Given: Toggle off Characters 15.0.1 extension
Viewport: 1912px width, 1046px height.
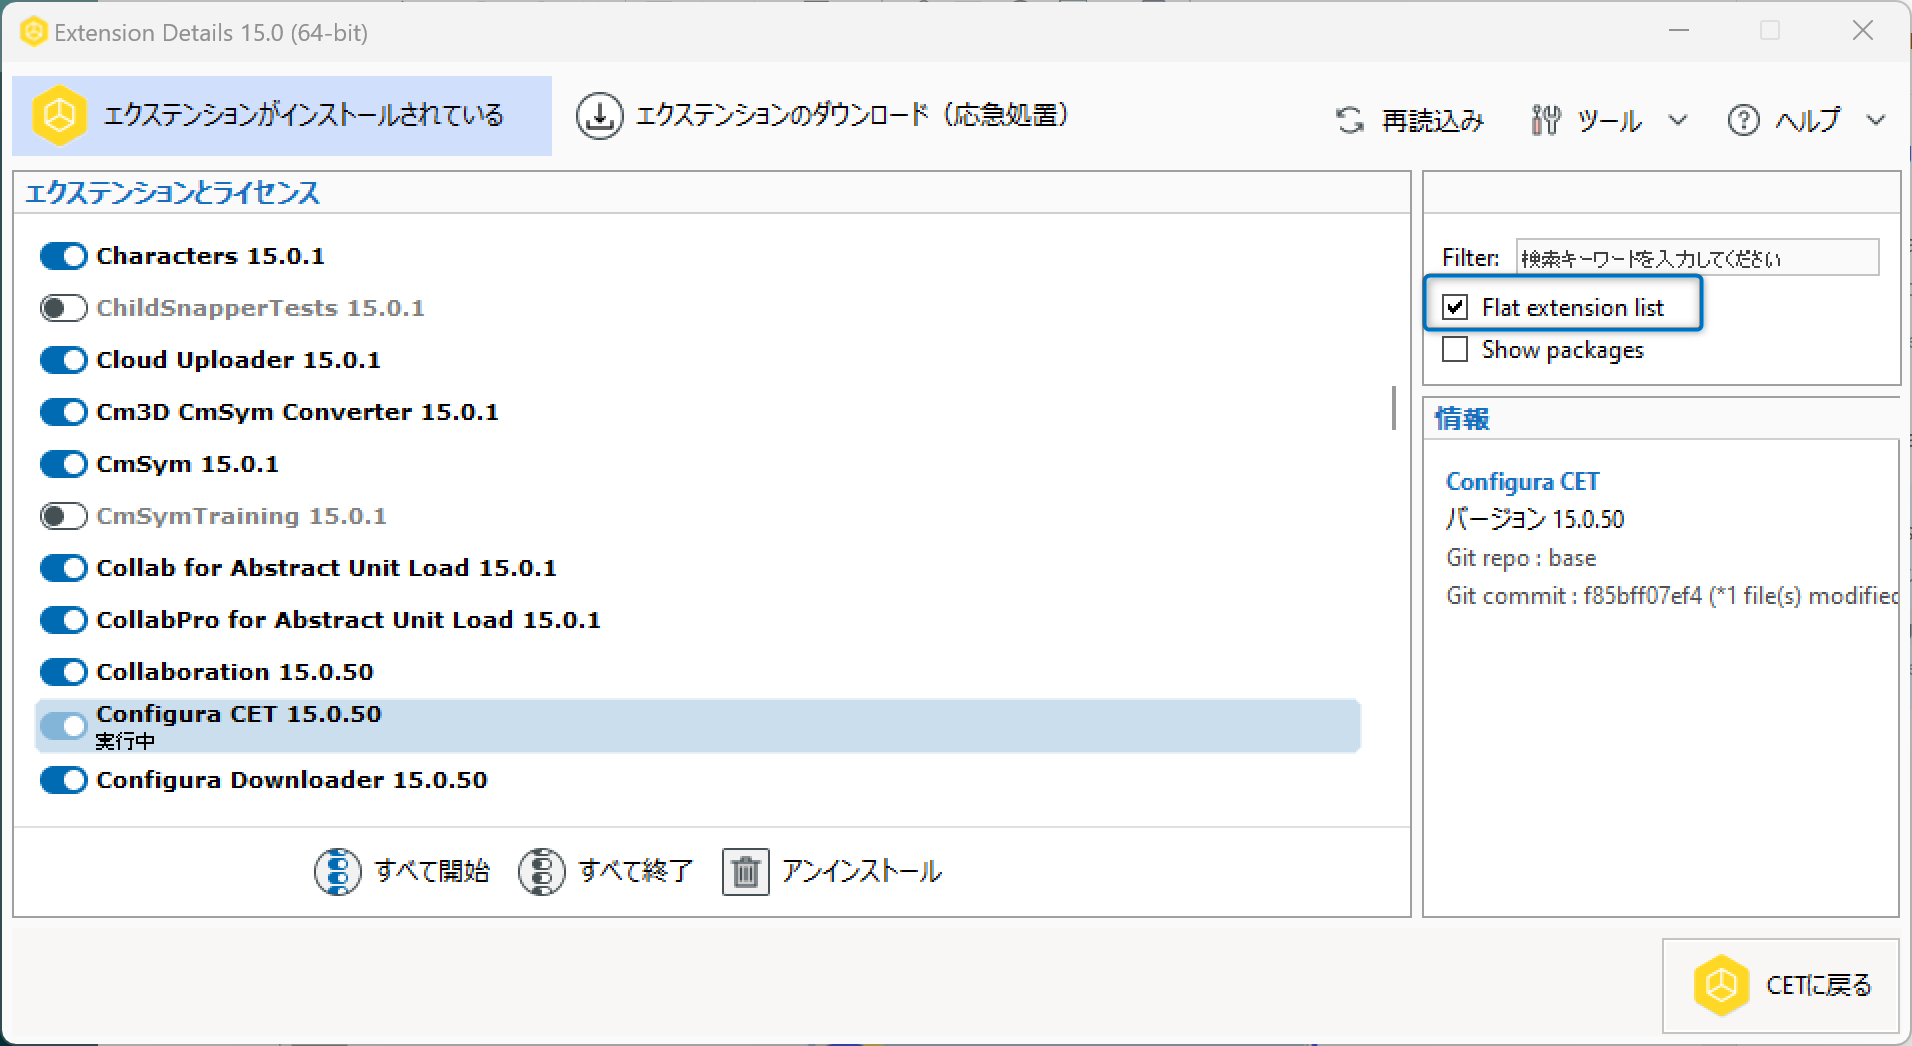Looking at the screenshot, I should point(64,256).
